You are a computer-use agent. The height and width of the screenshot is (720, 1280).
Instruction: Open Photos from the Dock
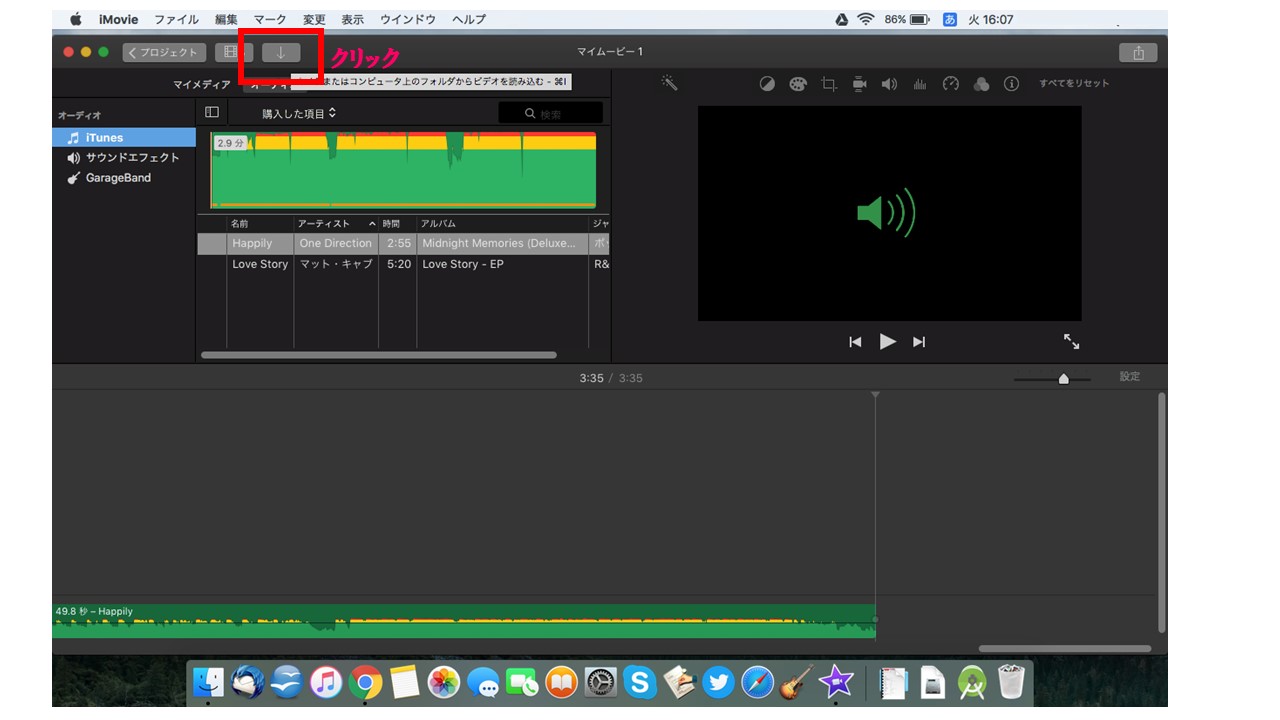pyautogui.click(x=444, y=682)
